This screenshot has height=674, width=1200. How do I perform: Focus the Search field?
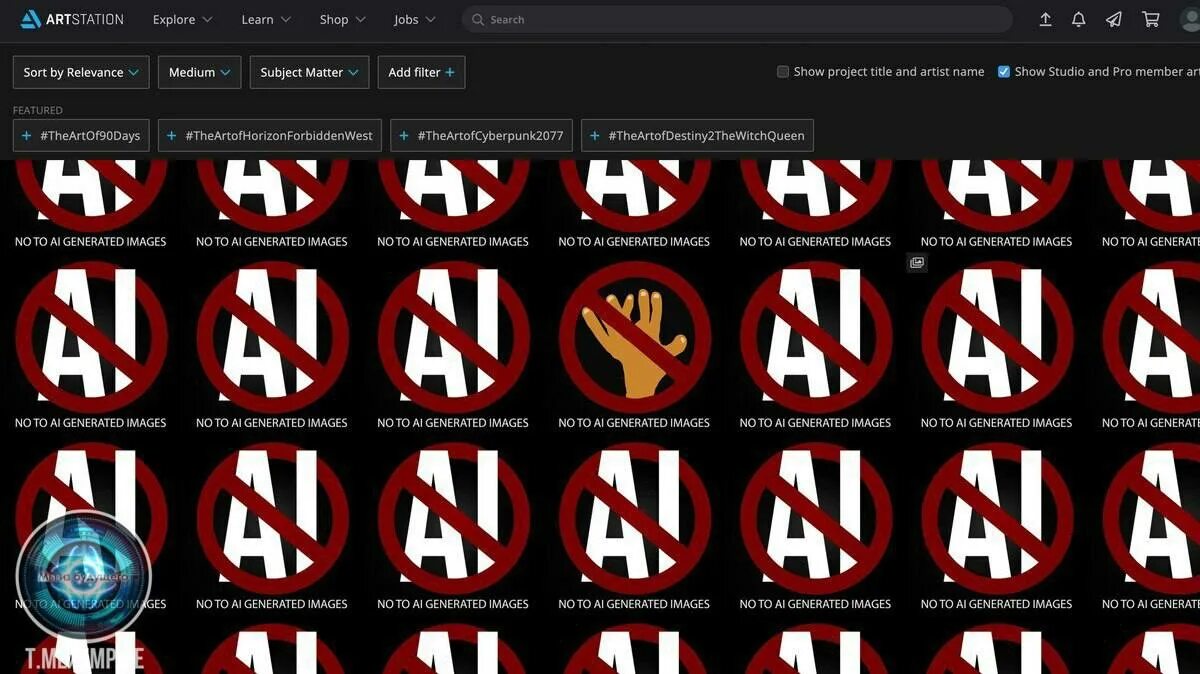pos(737,19)
